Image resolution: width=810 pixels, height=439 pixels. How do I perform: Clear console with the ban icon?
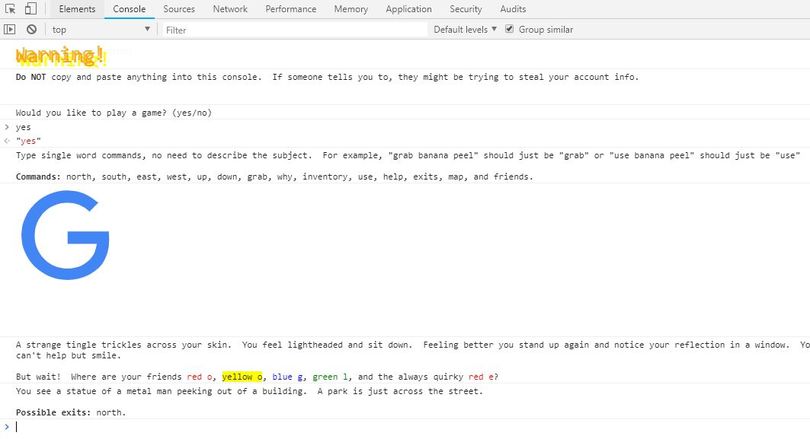click(32, 29)
